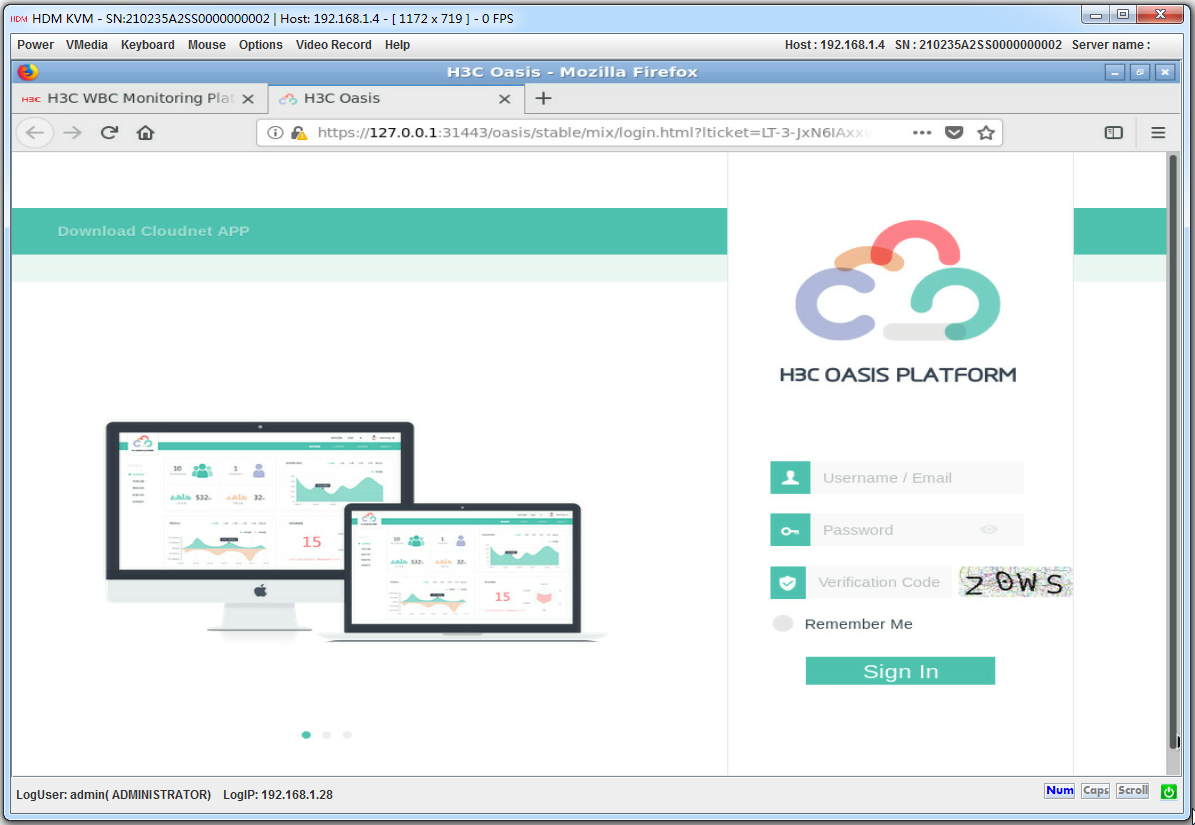Select the first carousel dot

306,735
